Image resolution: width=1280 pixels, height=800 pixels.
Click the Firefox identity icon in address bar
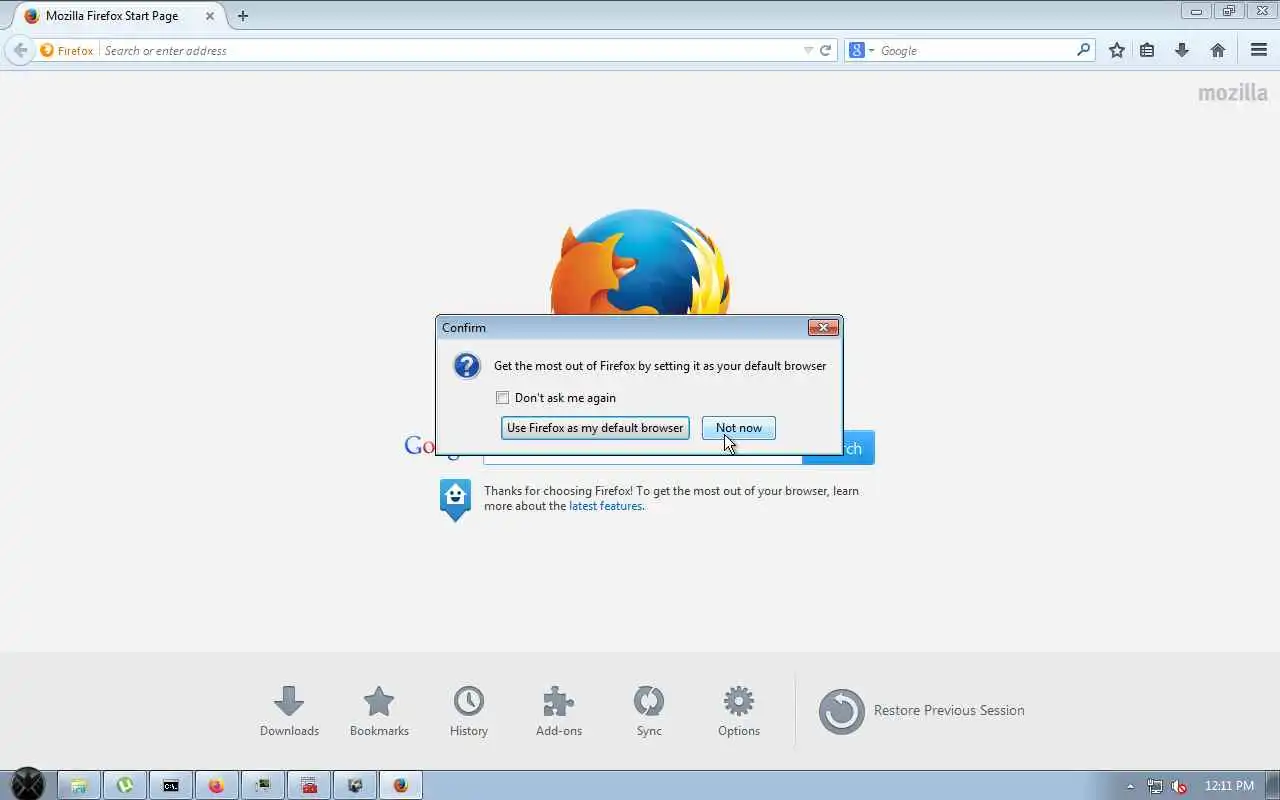point(47,50)
